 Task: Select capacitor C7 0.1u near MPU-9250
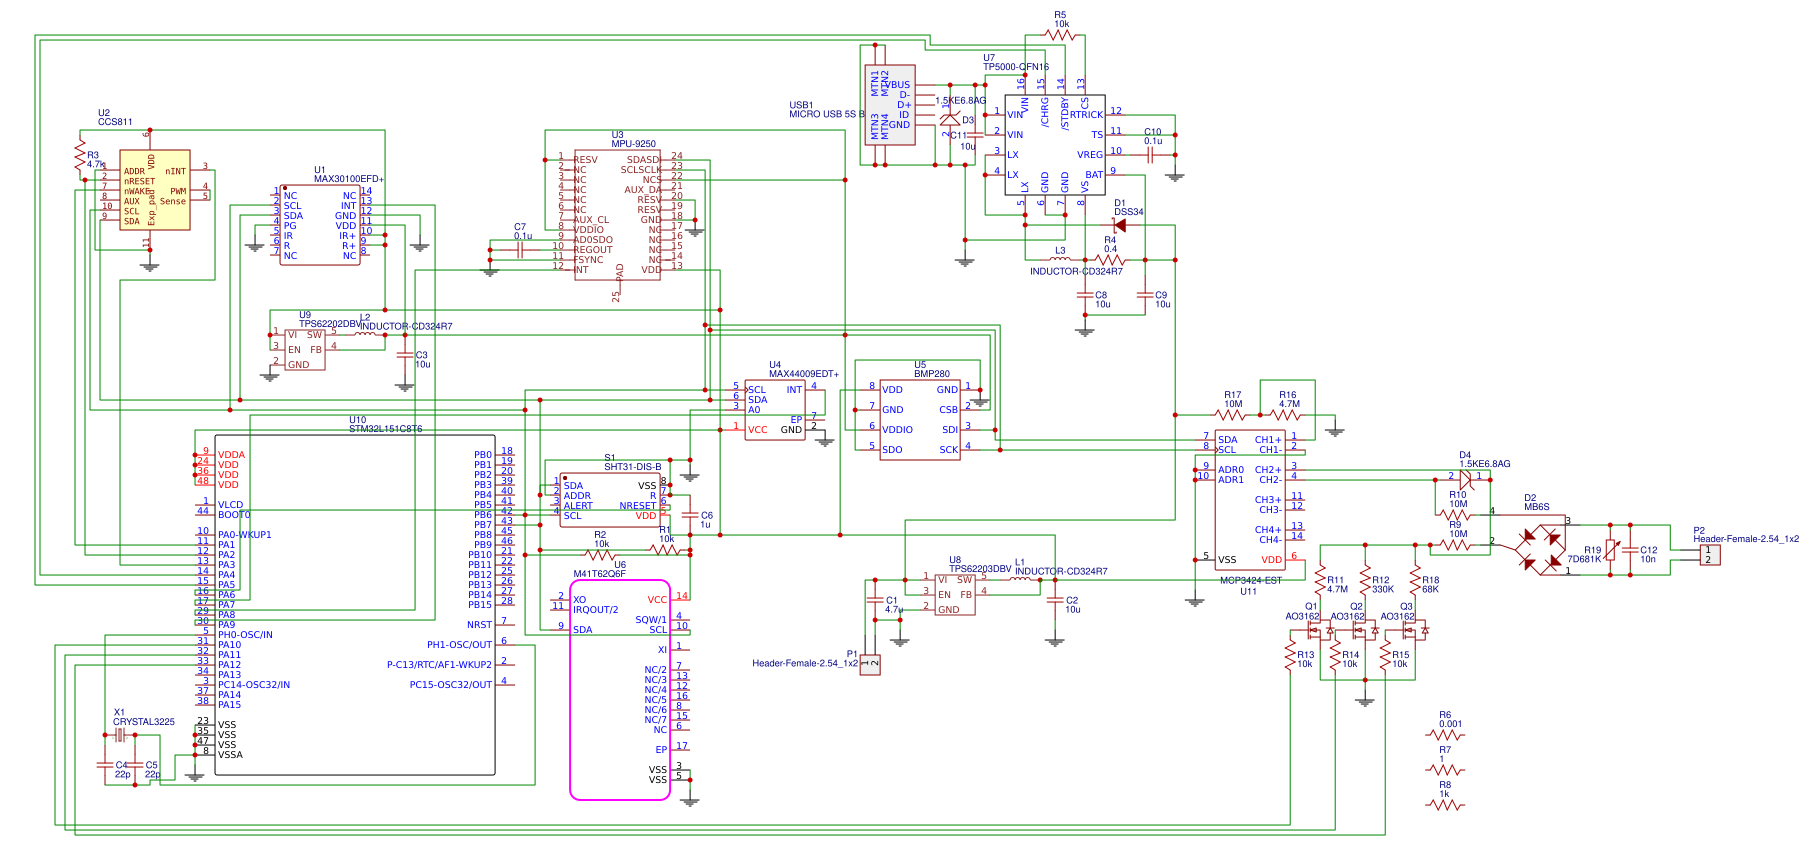pos(520,250)
